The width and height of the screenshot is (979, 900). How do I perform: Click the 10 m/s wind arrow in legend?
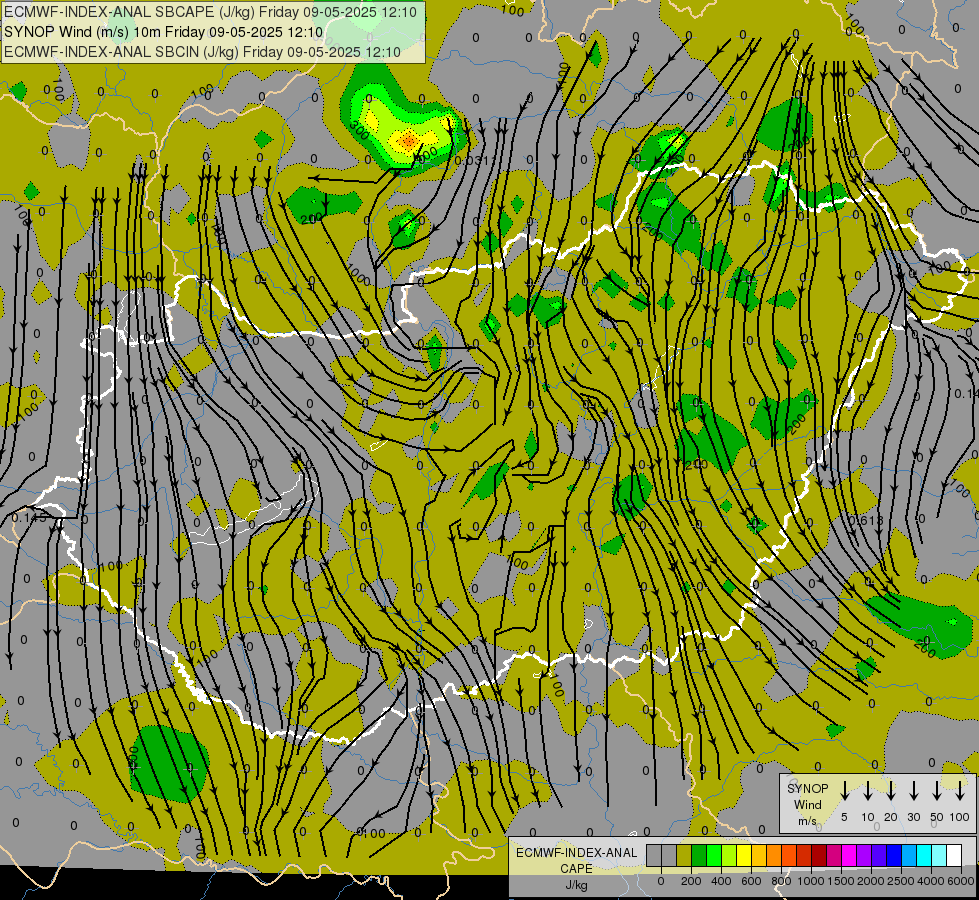[867, 791]
